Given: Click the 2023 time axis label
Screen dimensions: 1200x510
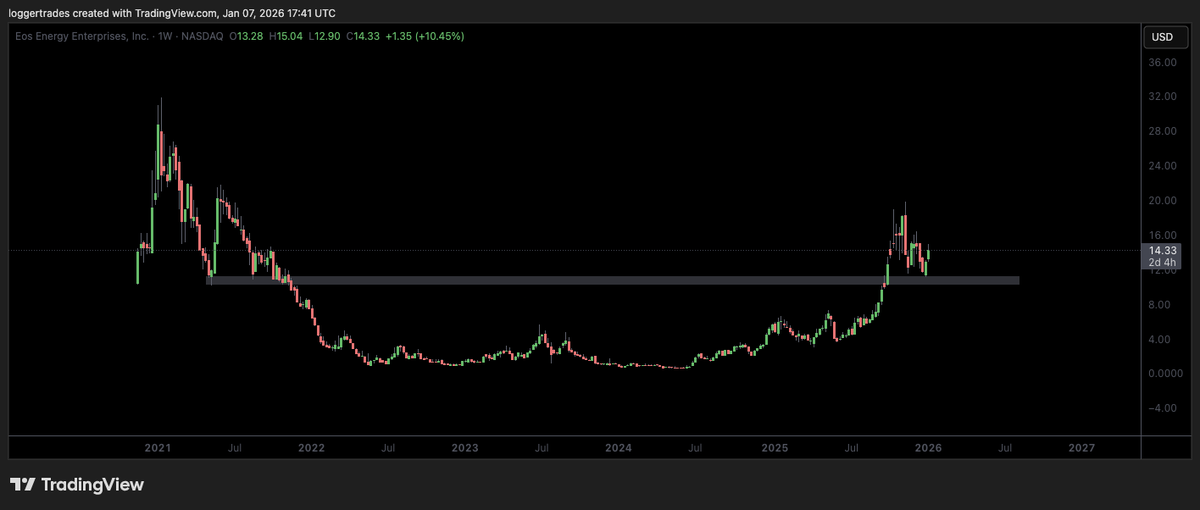Looking at the screenshot, I should click(x=464, y=447).
